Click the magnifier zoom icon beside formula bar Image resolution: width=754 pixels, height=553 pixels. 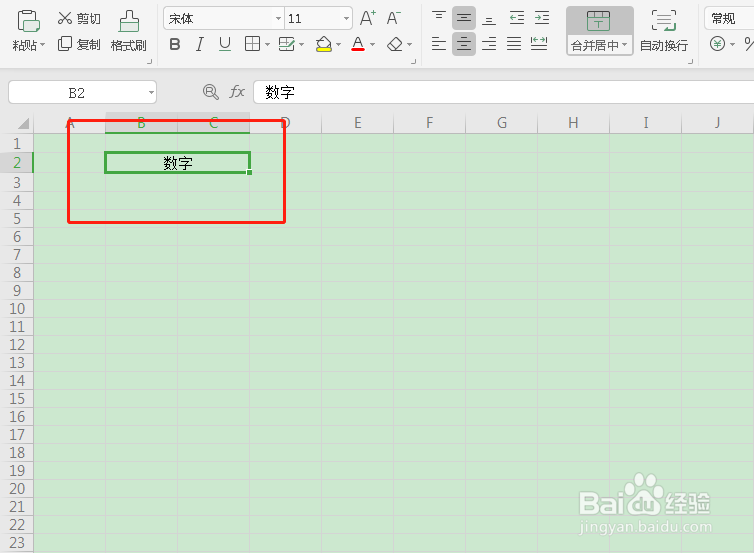coord(211,92)
